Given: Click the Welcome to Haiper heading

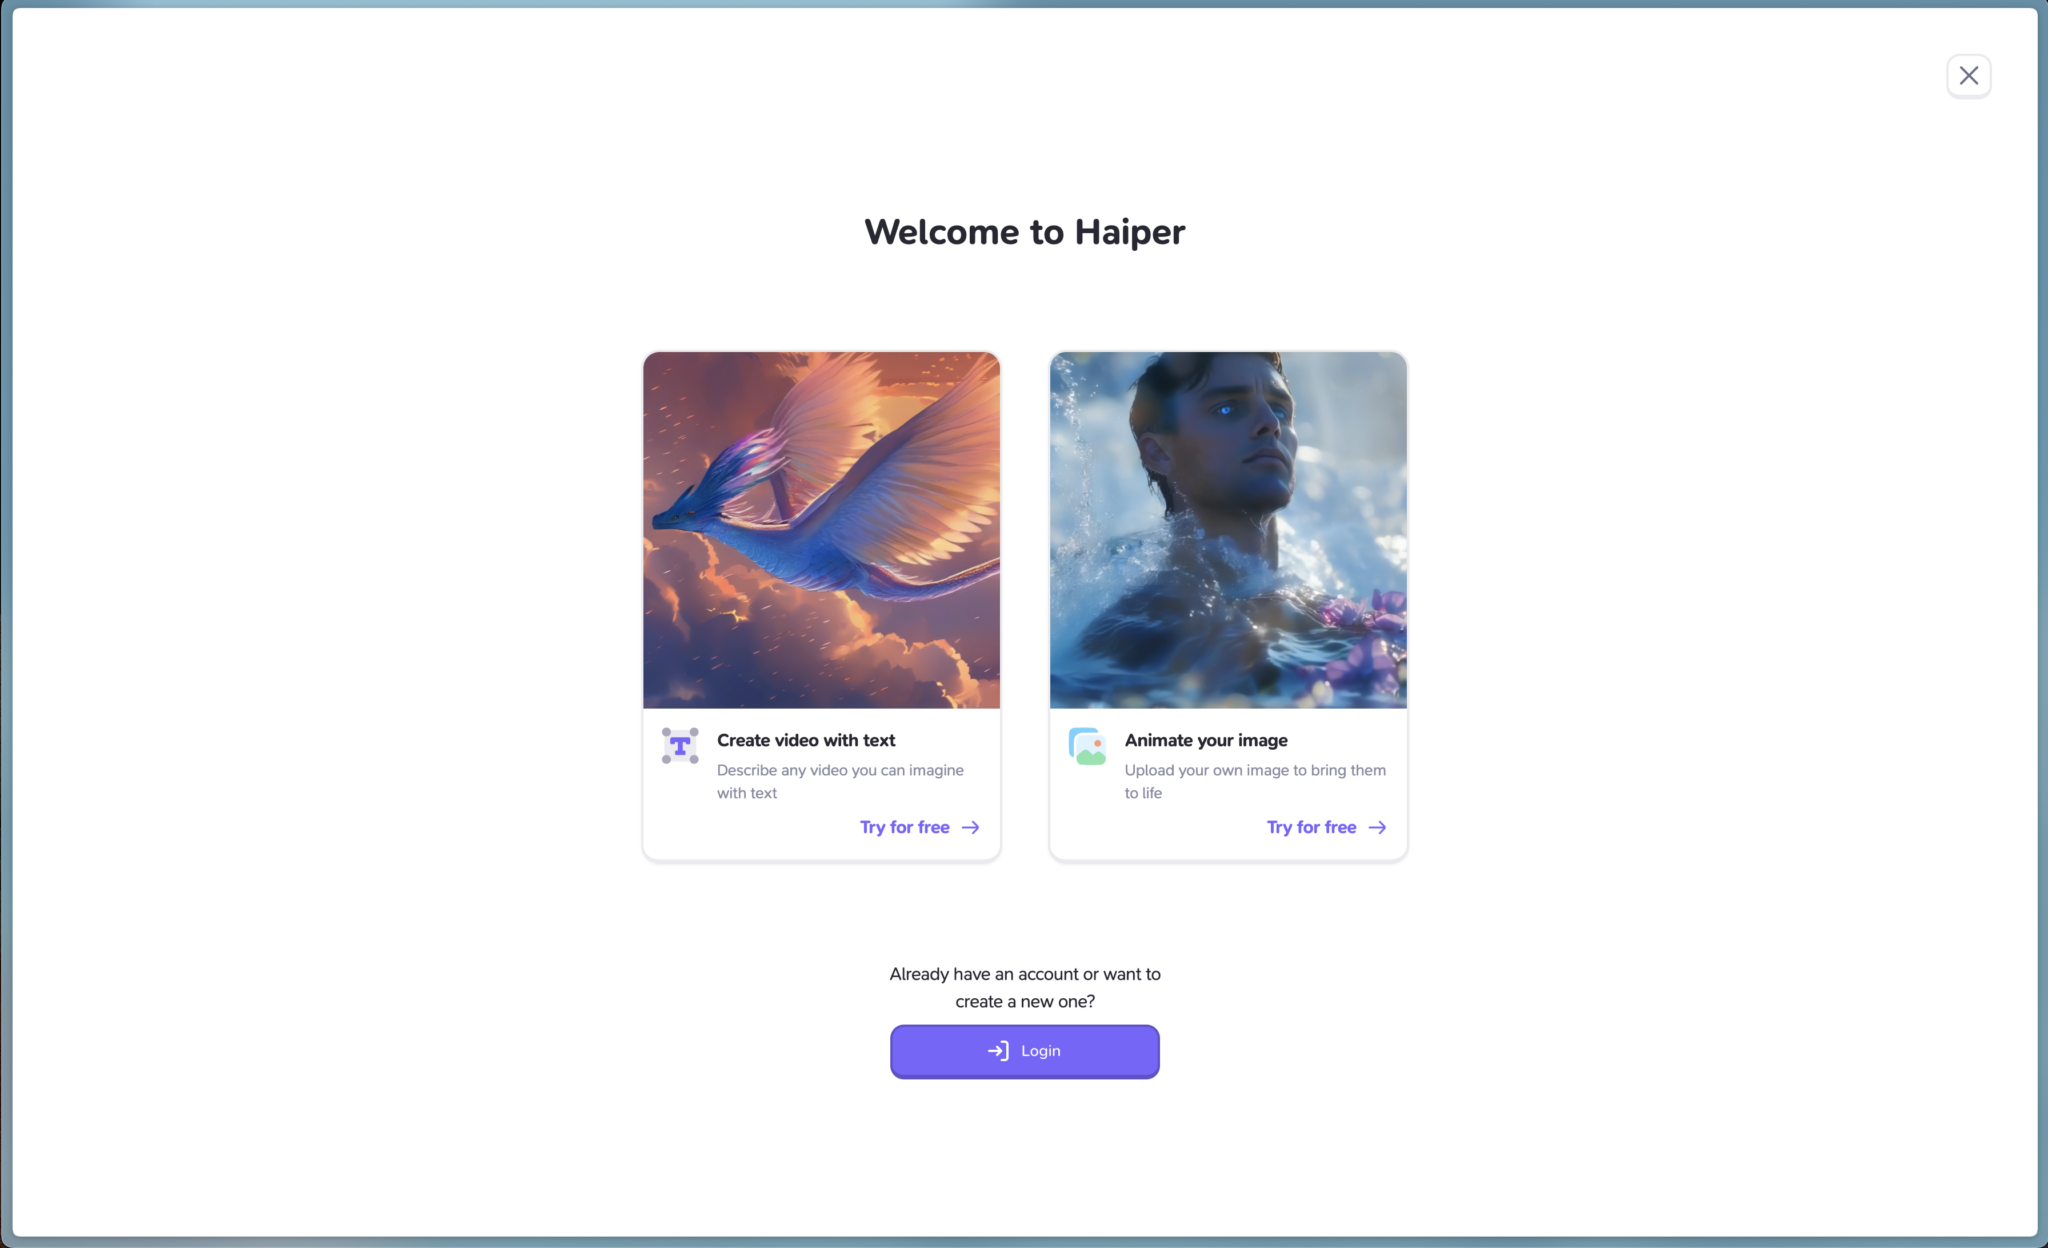Looking at the screenshot, I should [x=1024, y=232].
